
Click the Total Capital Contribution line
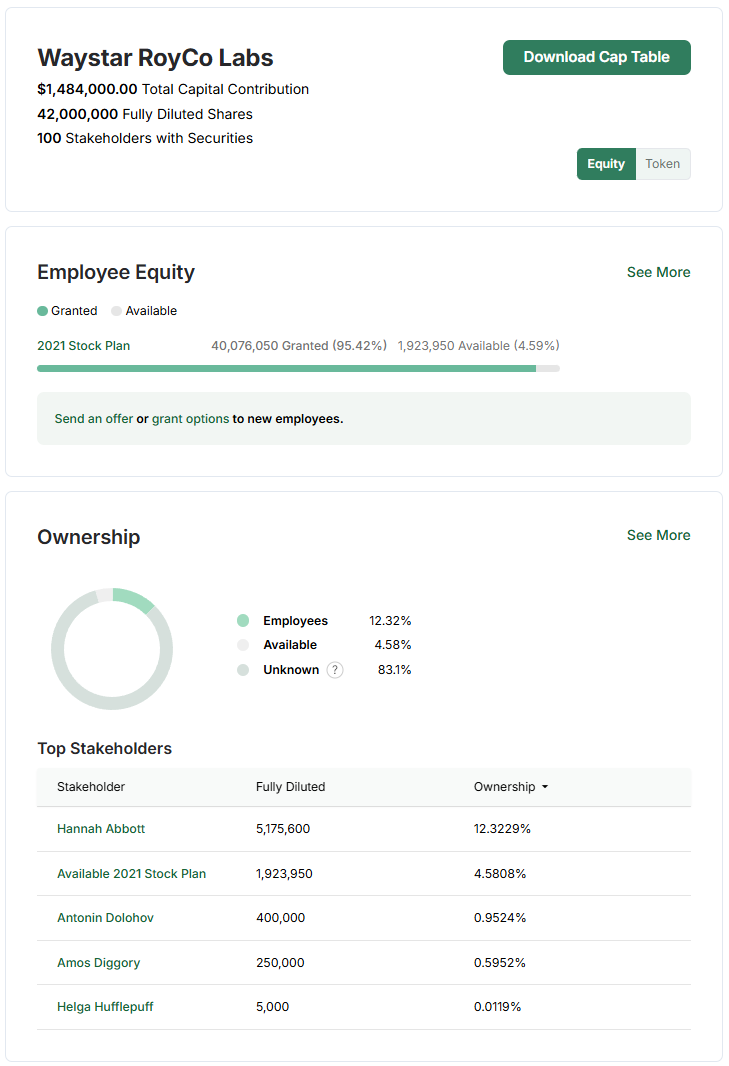(x=173, y=89)
